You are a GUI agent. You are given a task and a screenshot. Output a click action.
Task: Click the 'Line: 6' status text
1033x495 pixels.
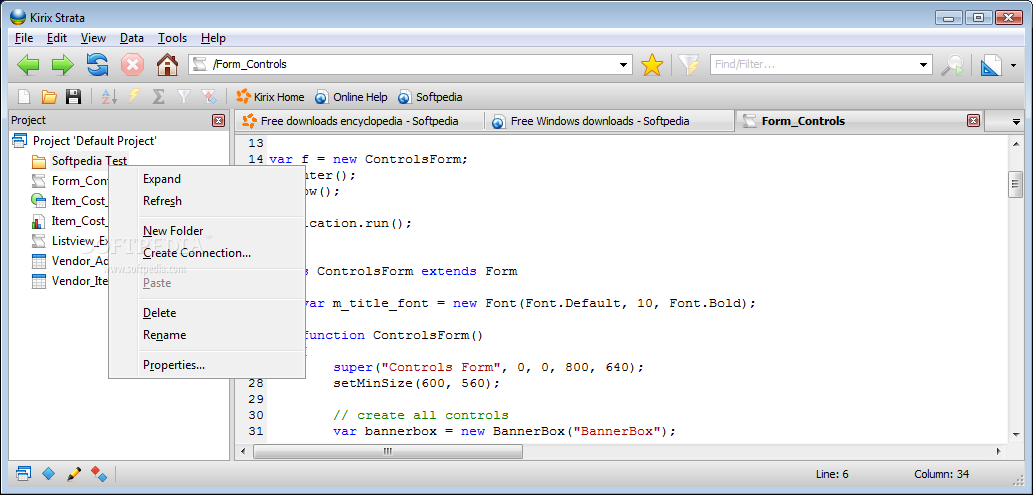coord(832,474)
